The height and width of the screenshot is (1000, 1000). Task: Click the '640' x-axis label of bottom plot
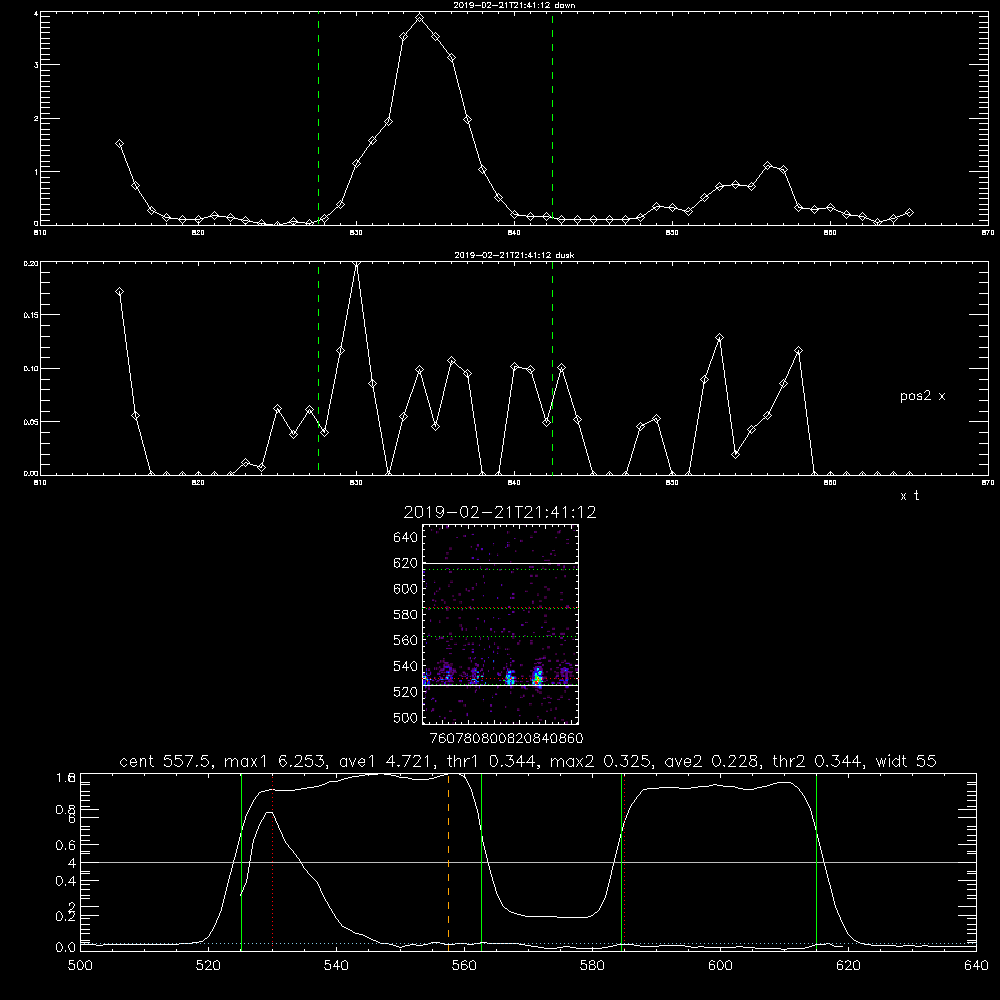tap(976, 966)
